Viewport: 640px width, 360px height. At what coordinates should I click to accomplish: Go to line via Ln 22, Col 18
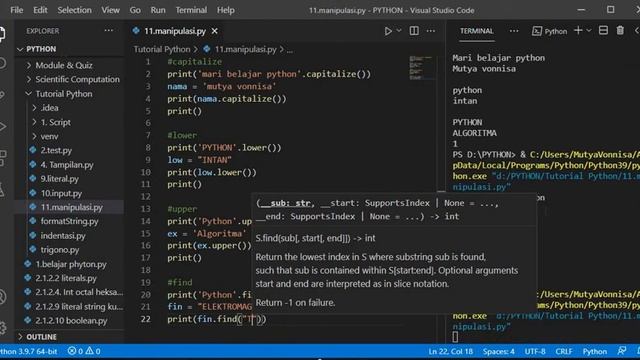(x=451, y=351)
